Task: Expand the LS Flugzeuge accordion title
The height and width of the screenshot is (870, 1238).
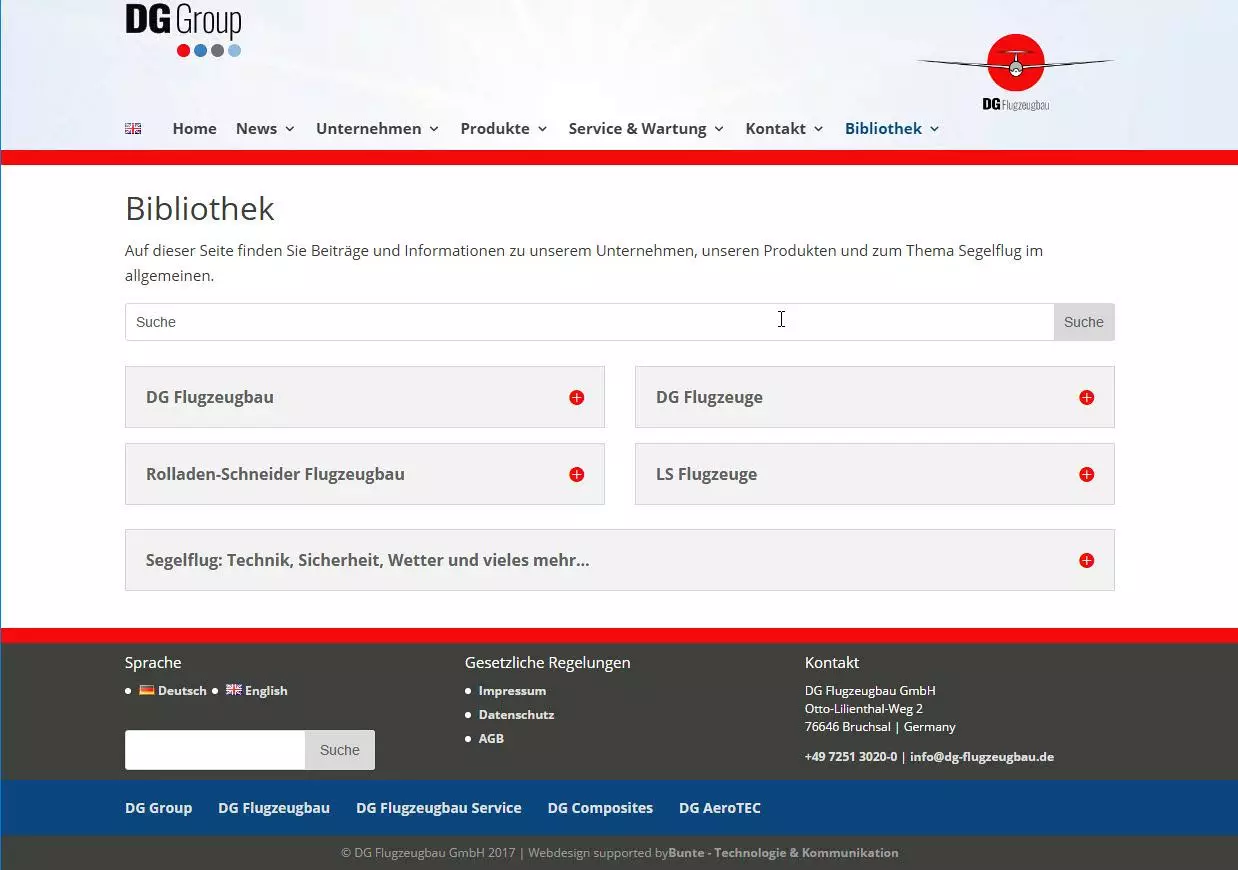Action: click(x=706, y=474)
